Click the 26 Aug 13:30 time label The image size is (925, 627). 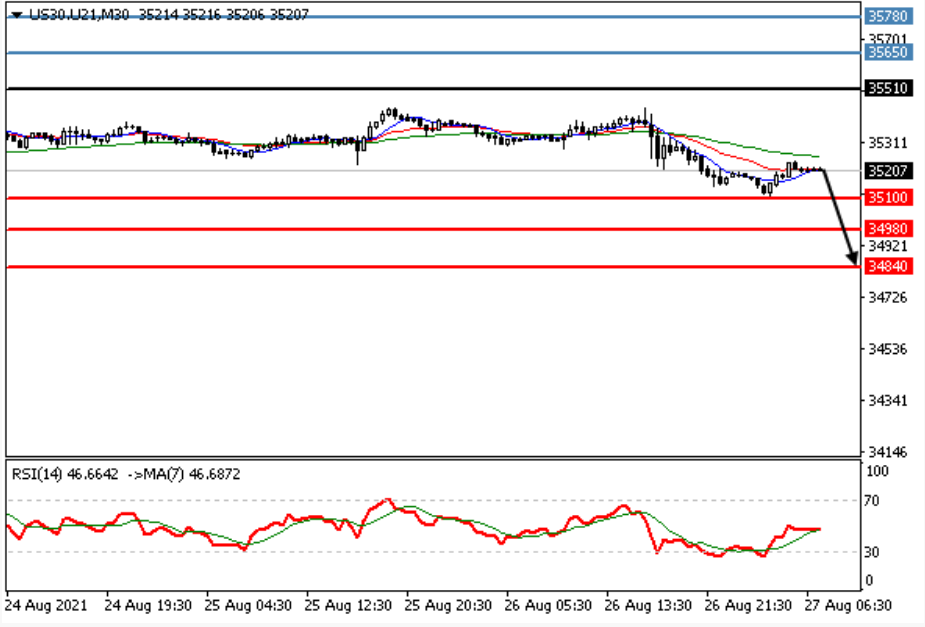pyautogui.click(x=648, y=606)
